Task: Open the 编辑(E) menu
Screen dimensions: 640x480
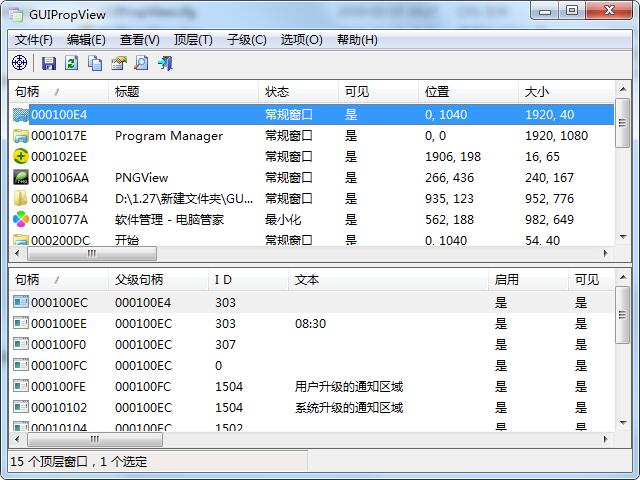Action: 86,40
